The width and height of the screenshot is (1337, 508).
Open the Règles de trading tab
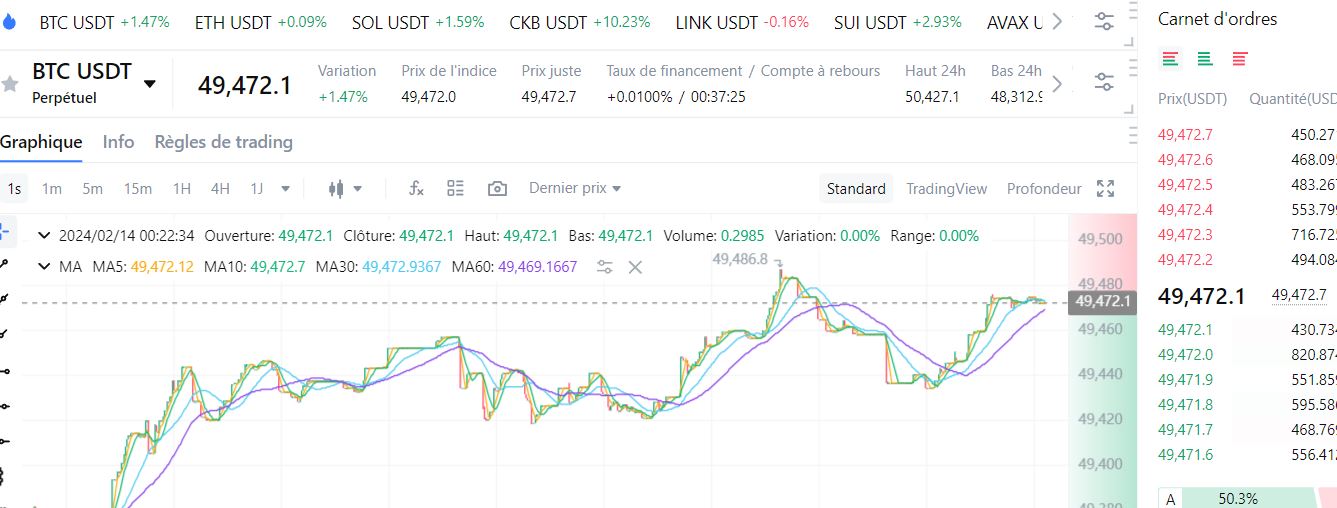223,142
